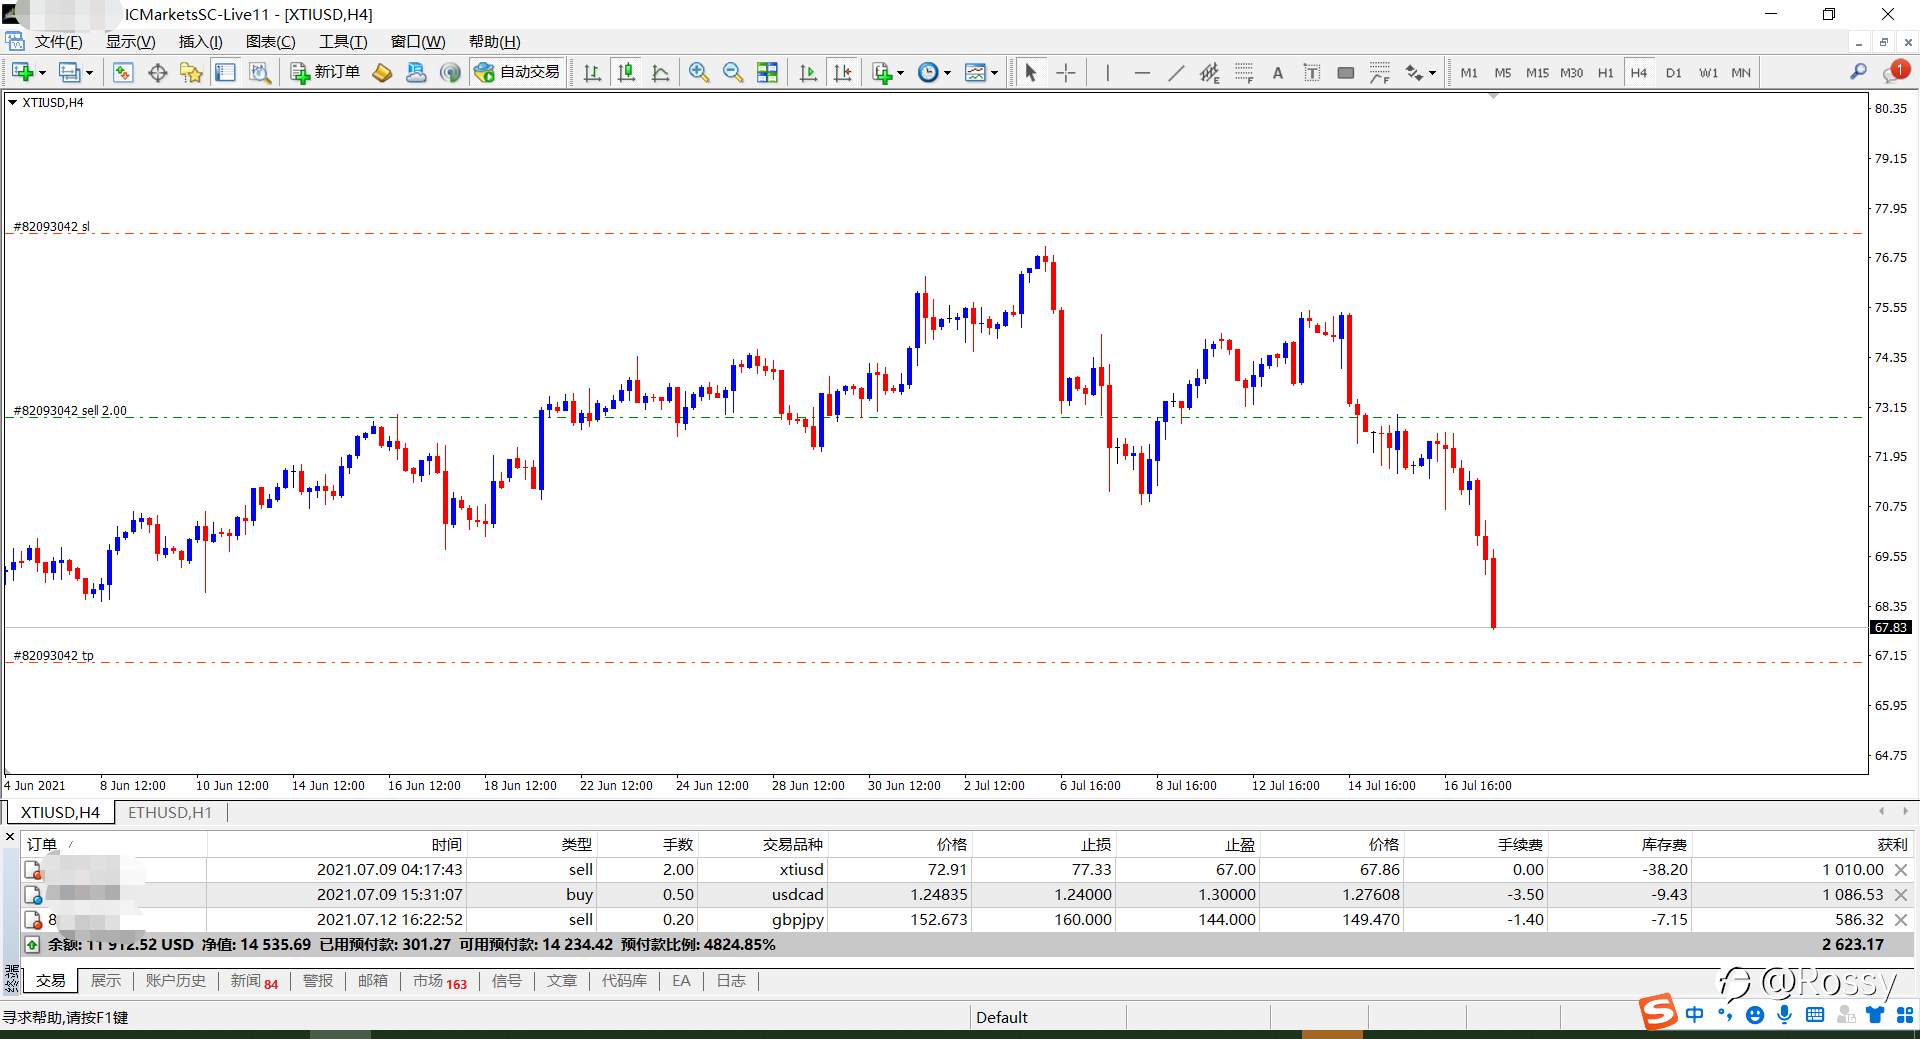Zoom out of the chart
The image size is (1920, 1039).
pos(733,72)
